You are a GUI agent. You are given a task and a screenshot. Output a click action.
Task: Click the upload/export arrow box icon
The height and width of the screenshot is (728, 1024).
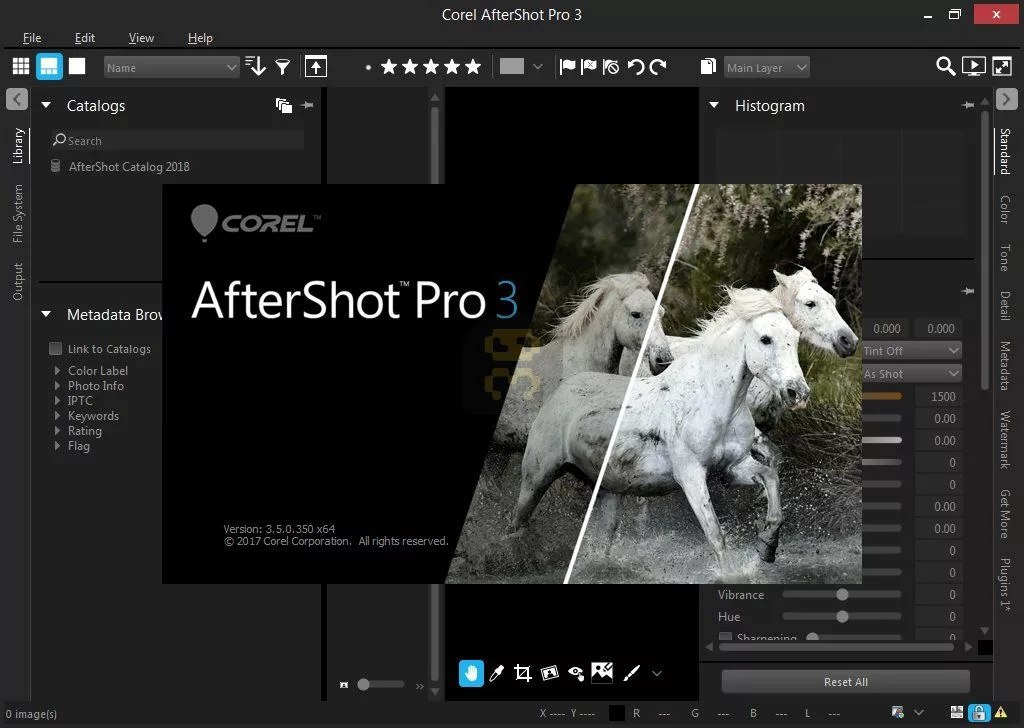[316, 67]
